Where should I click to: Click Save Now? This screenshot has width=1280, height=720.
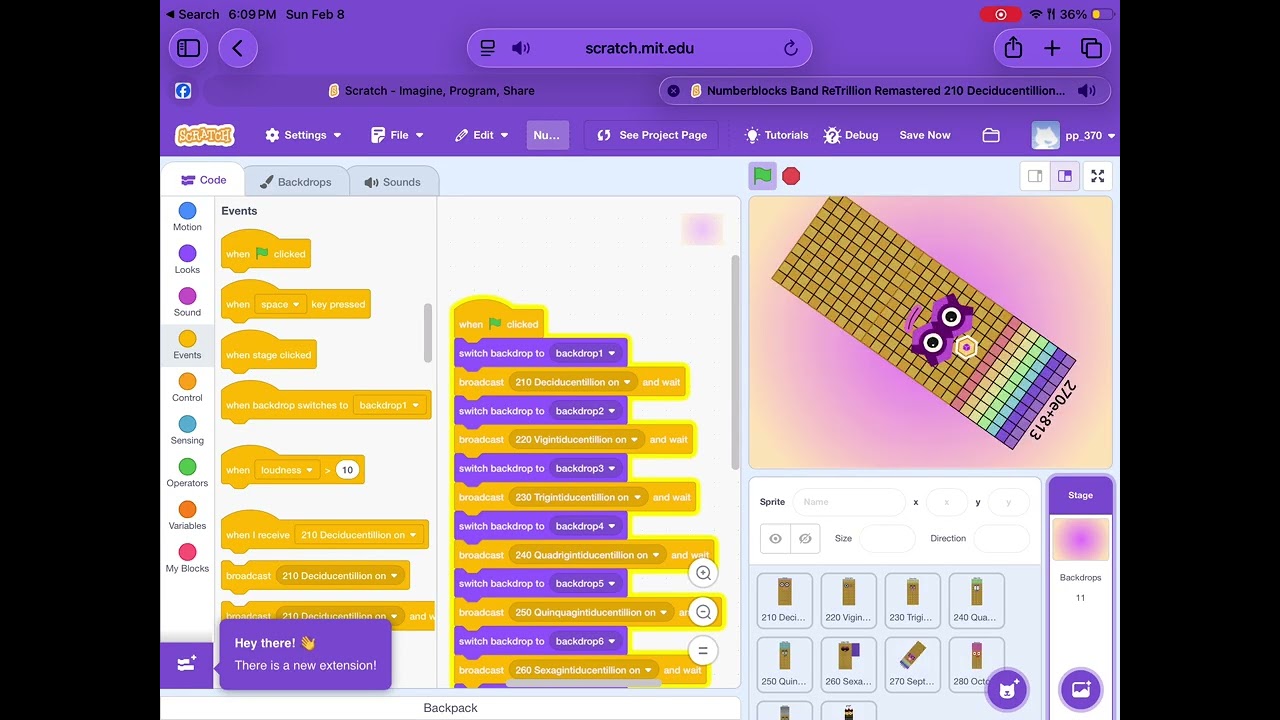pos(925,135)
